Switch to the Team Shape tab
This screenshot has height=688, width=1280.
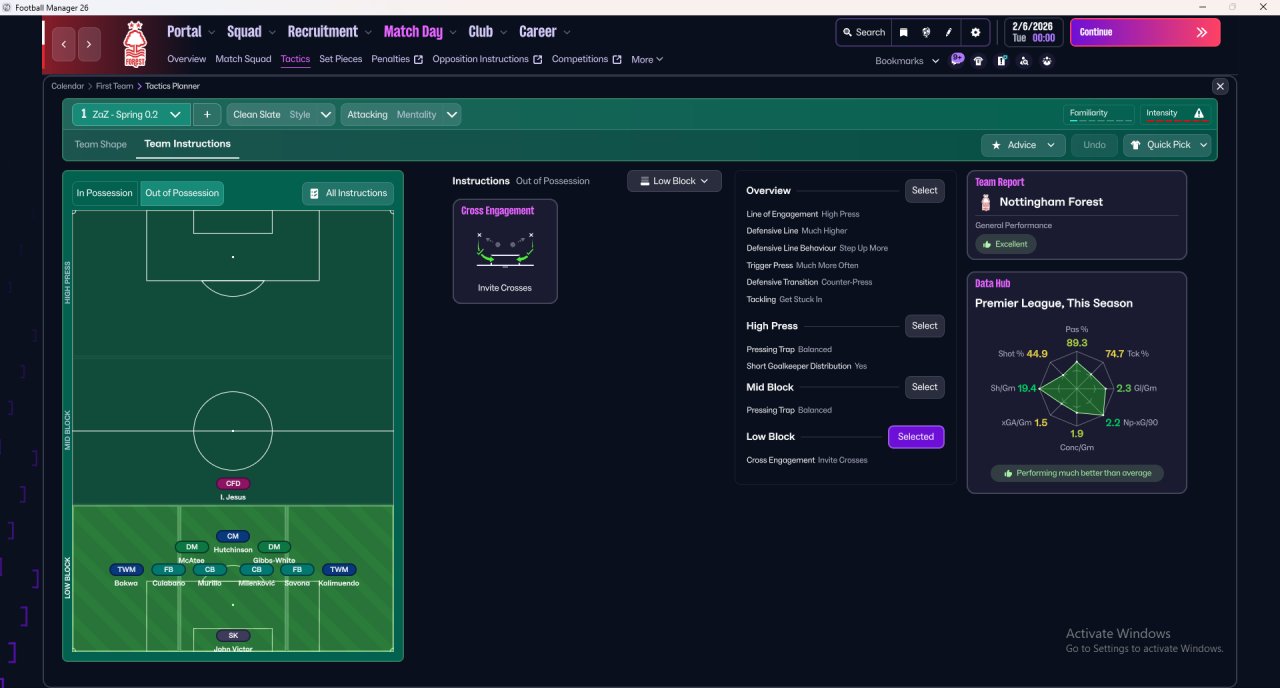(101, 145)
